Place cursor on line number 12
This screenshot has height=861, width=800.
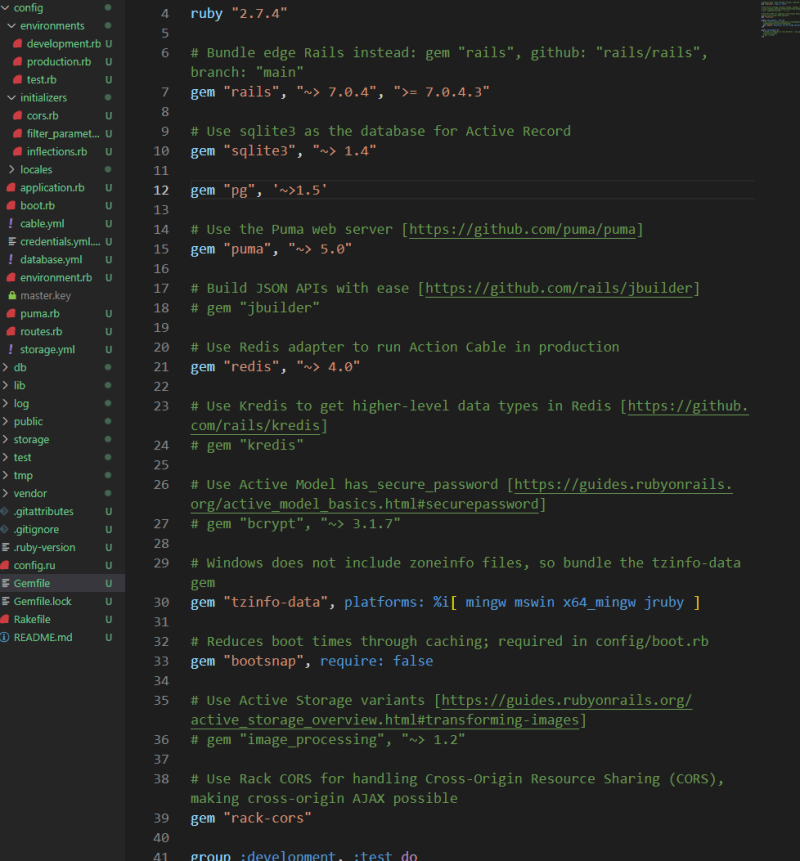pyautogui.click(x=161, y=191)
